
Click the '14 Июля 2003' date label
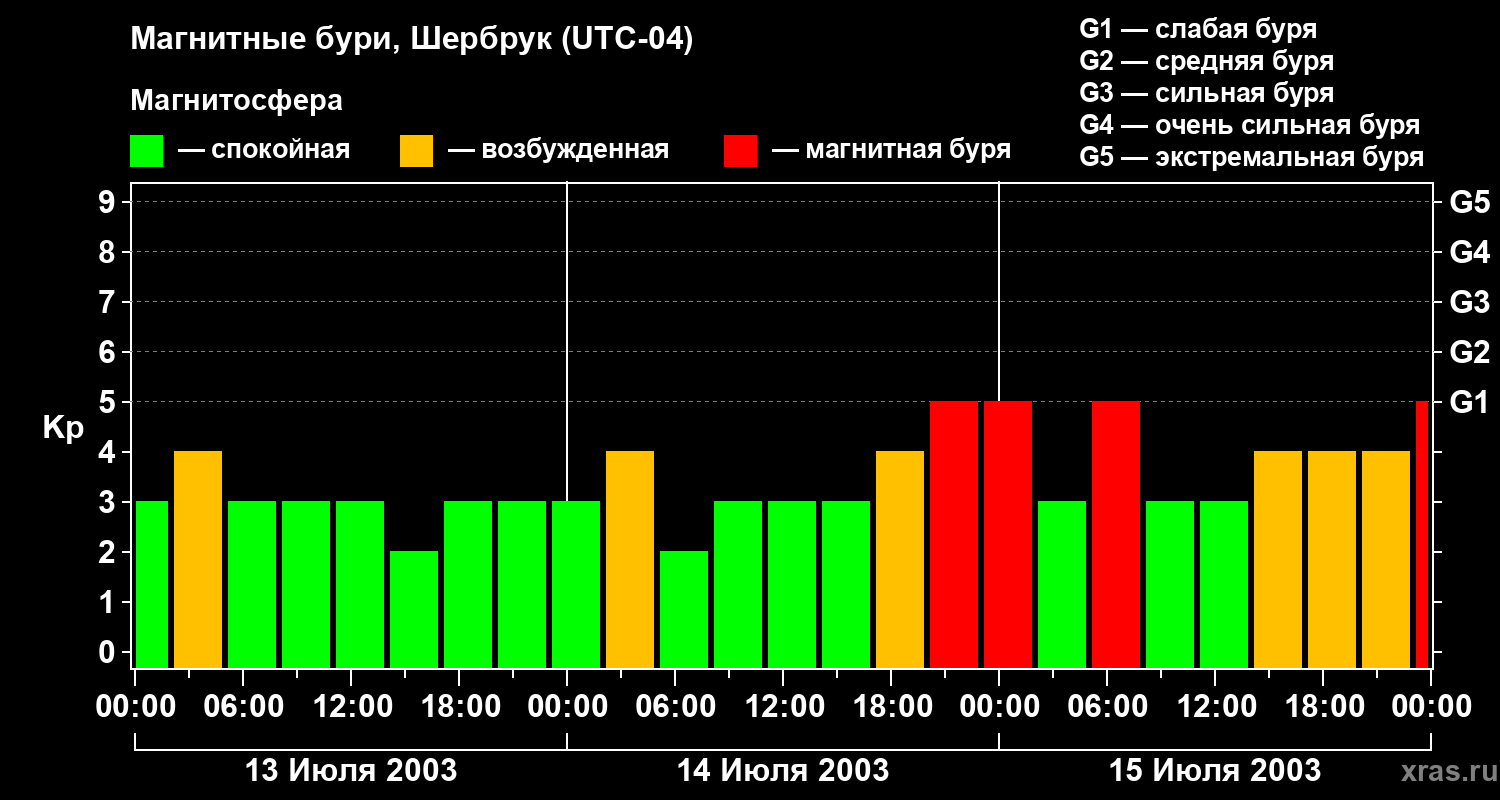[x=783, y=771]
